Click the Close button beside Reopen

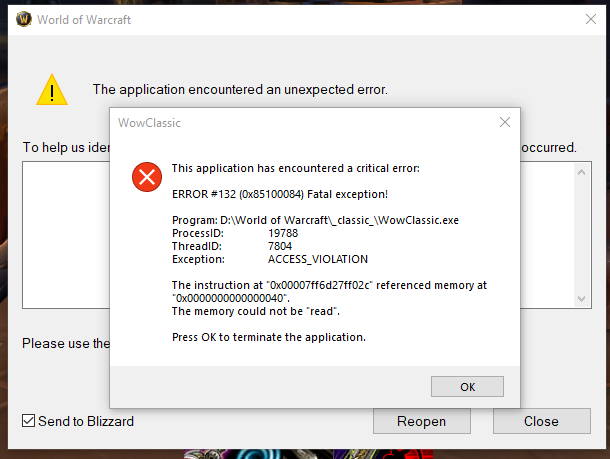point(541,421)
